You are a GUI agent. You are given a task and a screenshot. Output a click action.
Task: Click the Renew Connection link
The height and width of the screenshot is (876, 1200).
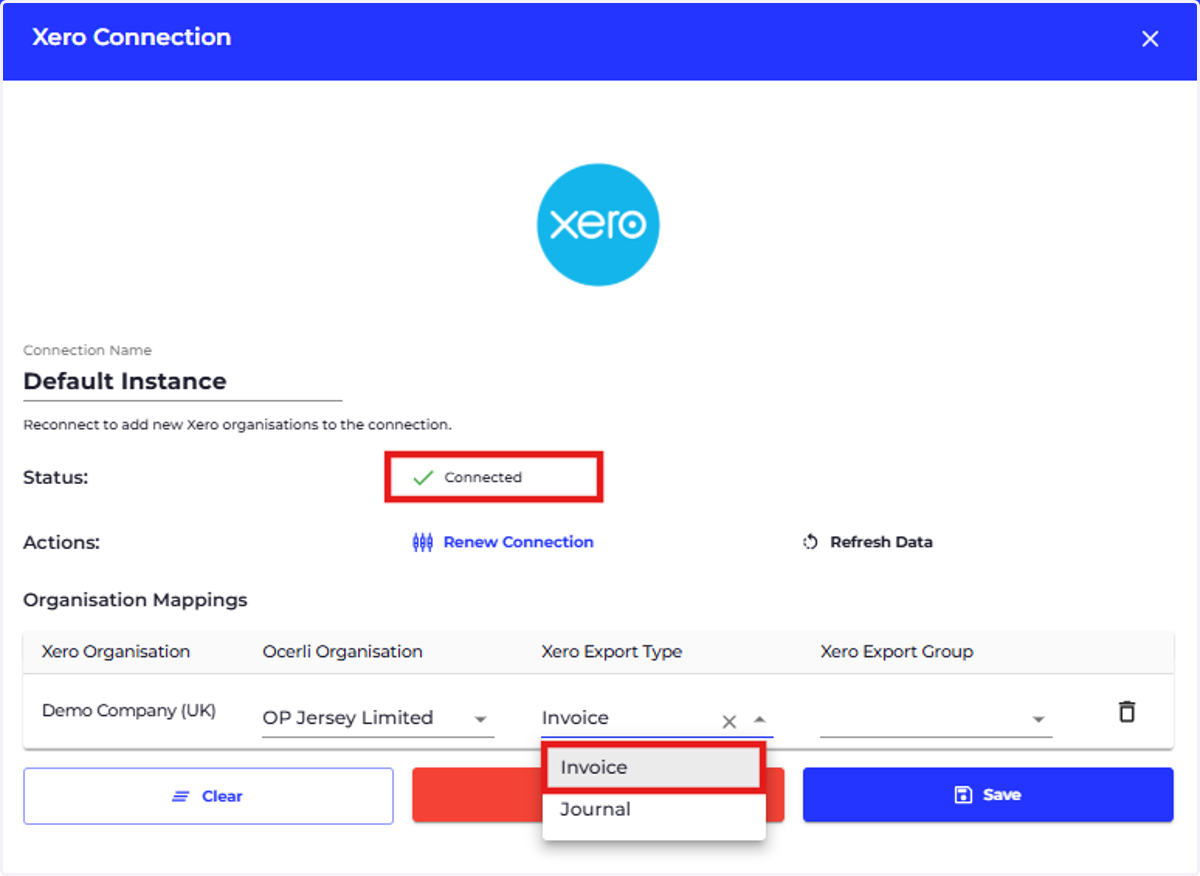[x=518, y=542]
